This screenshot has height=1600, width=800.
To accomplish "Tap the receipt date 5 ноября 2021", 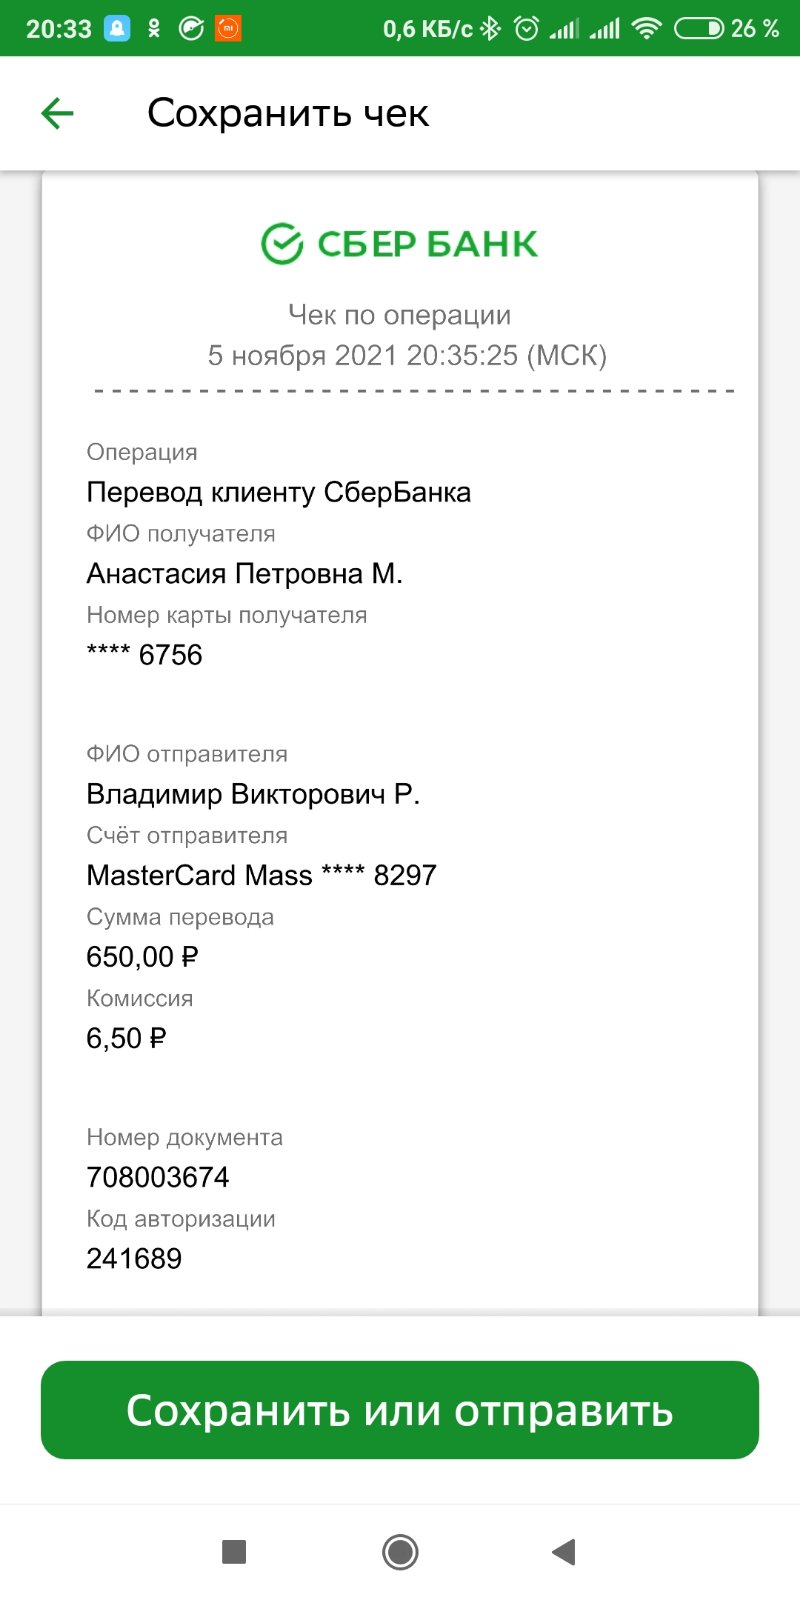I will 303,355.
